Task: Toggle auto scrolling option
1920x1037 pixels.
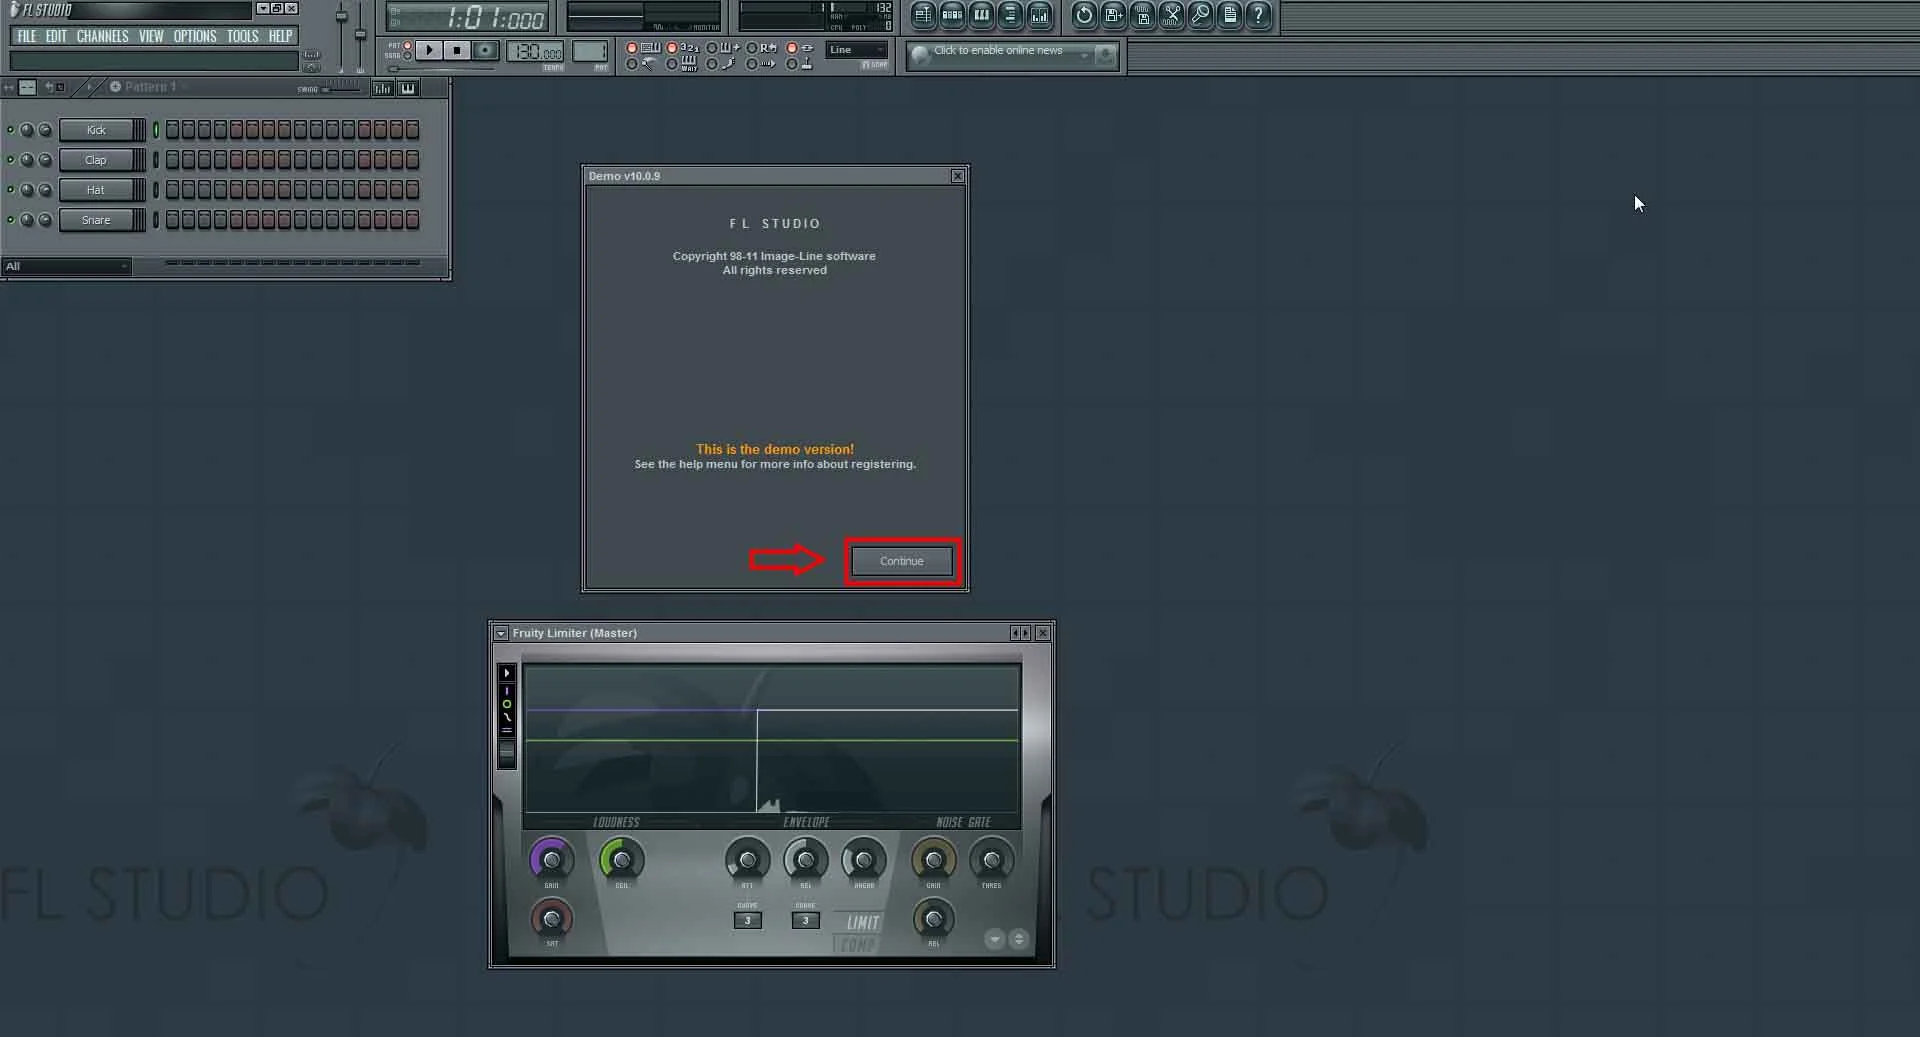Action: (751, 64)
